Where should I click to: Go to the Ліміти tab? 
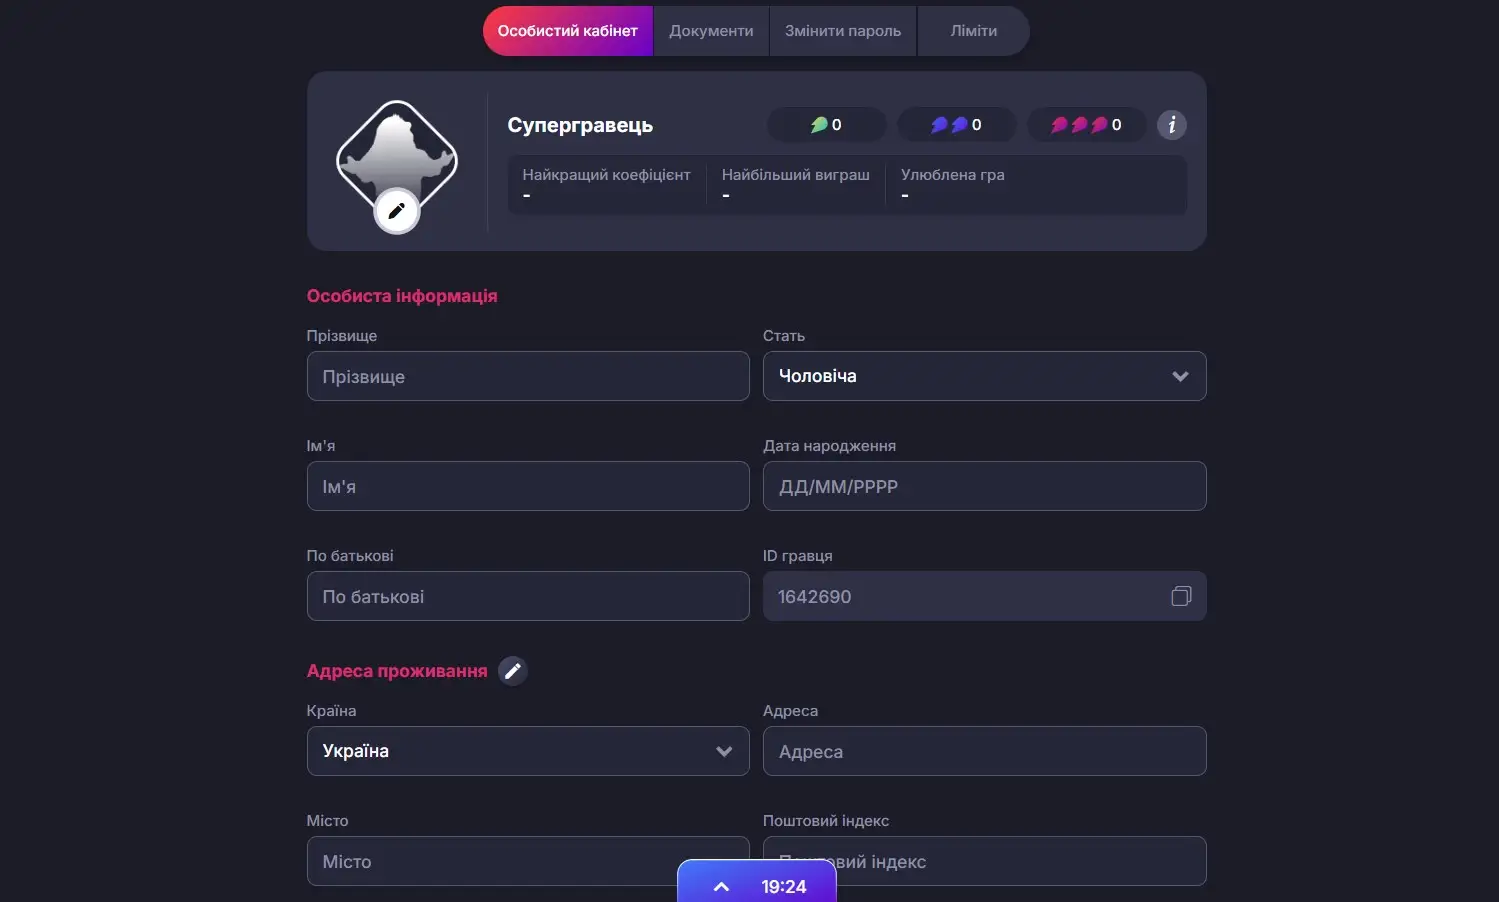point(973,31)
